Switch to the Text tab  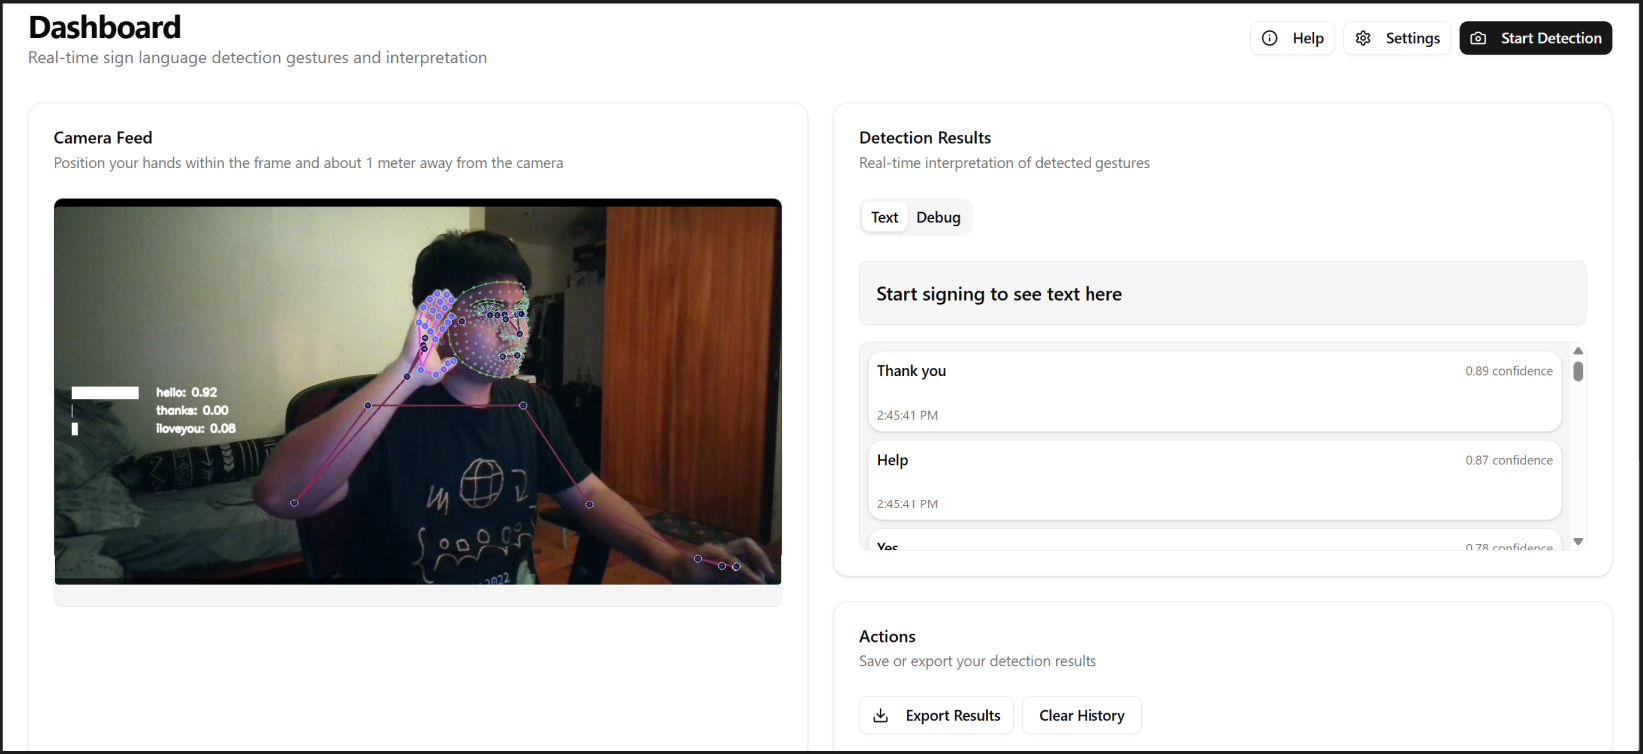885,217
